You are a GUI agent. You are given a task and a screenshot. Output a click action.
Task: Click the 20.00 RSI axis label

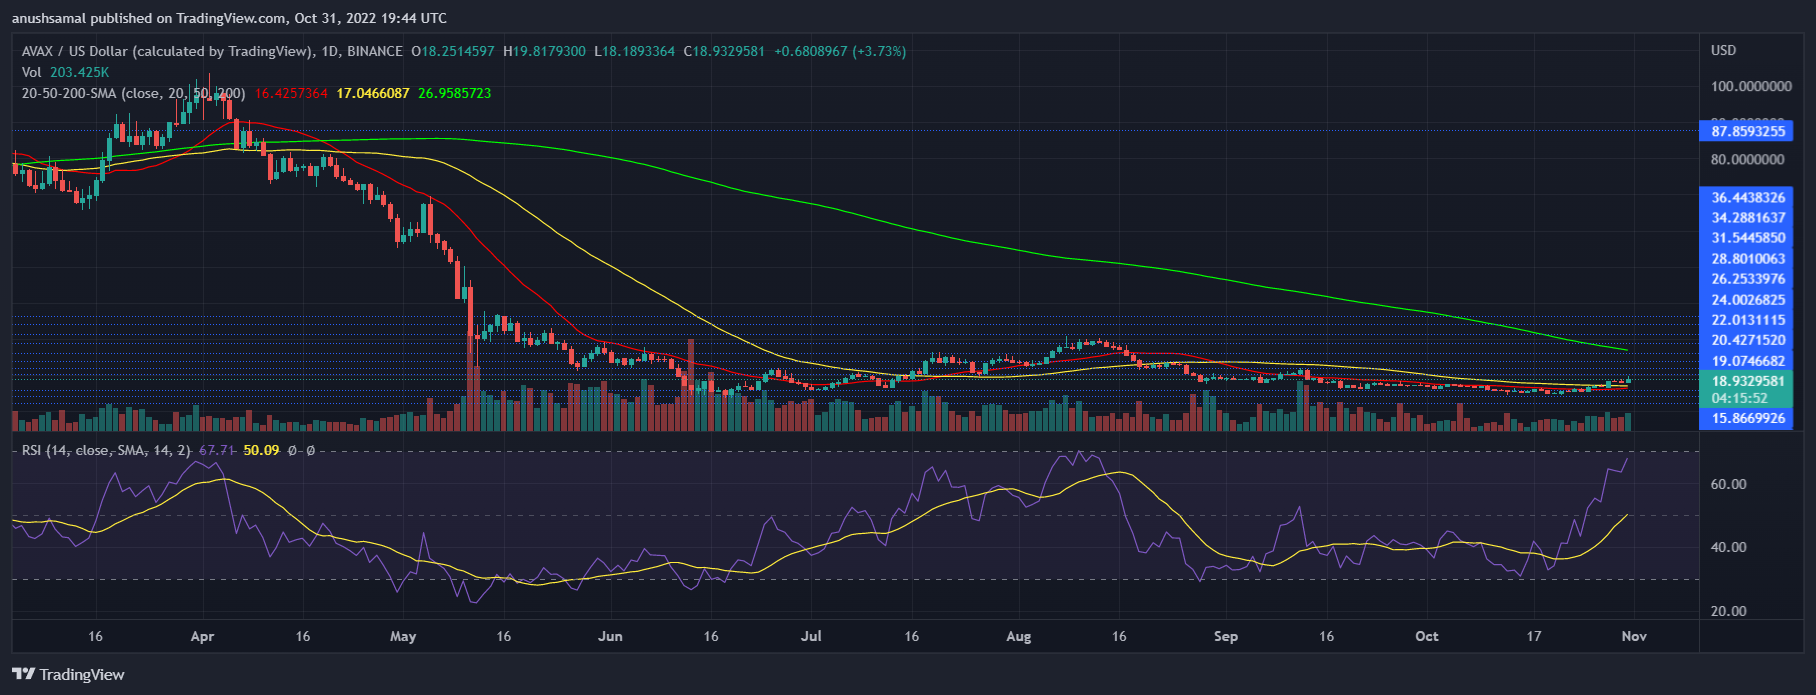pyautogui.click(x=1729, y=611)
